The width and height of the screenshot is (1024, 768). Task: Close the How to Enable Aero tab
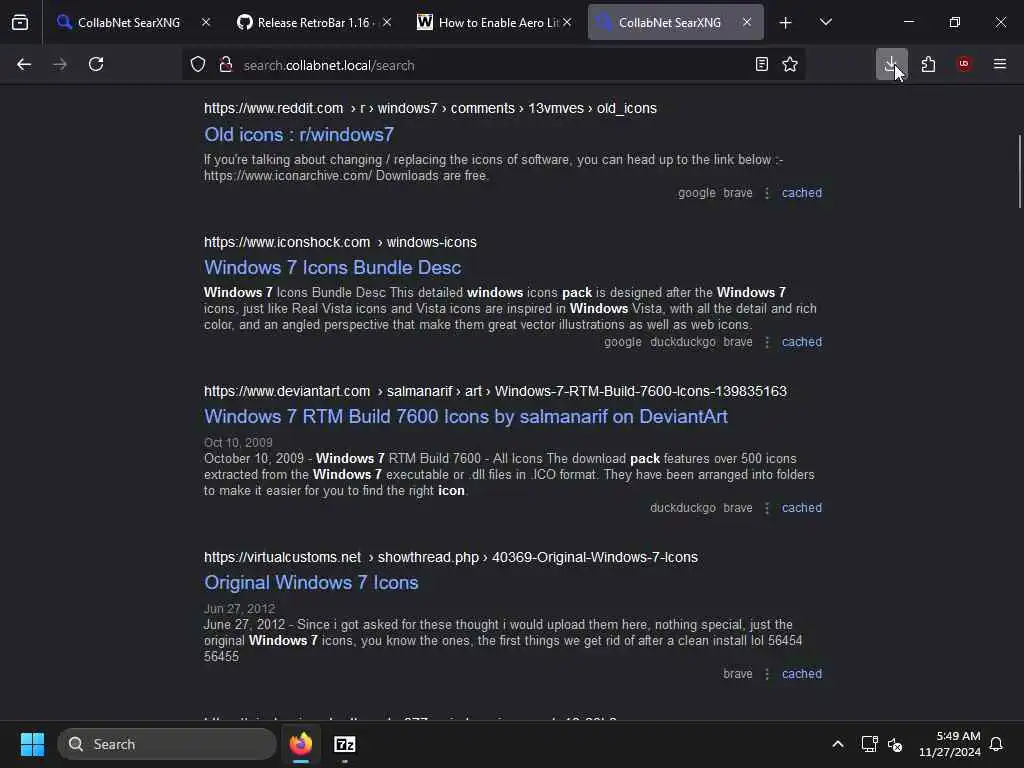pyautogui.click(x=567, y=23)
